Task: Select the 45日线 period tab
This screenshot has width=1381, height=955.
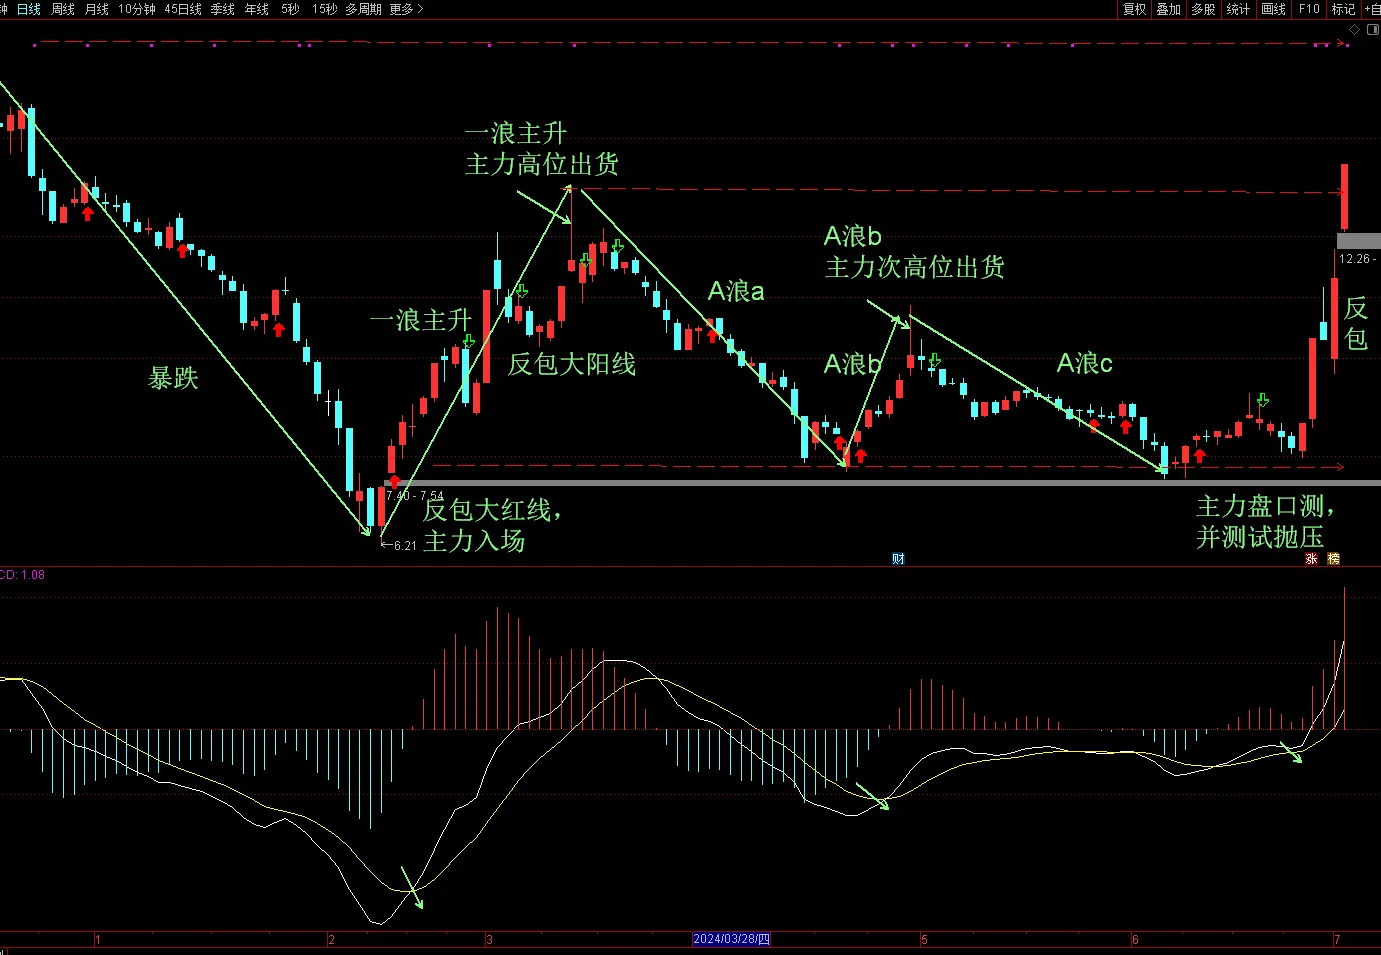Action: pos(183,9)
